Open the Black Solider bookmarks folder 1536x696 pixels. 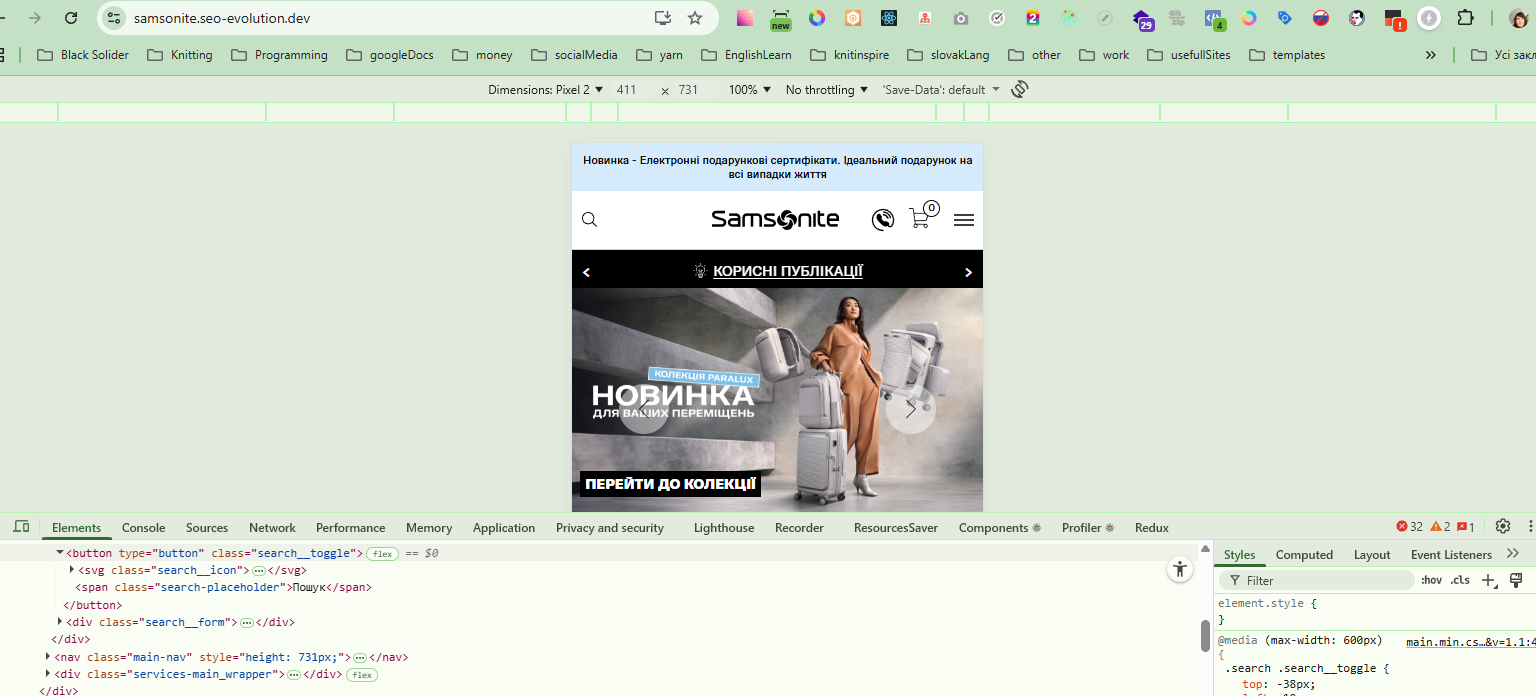click(x=83, y=55)
